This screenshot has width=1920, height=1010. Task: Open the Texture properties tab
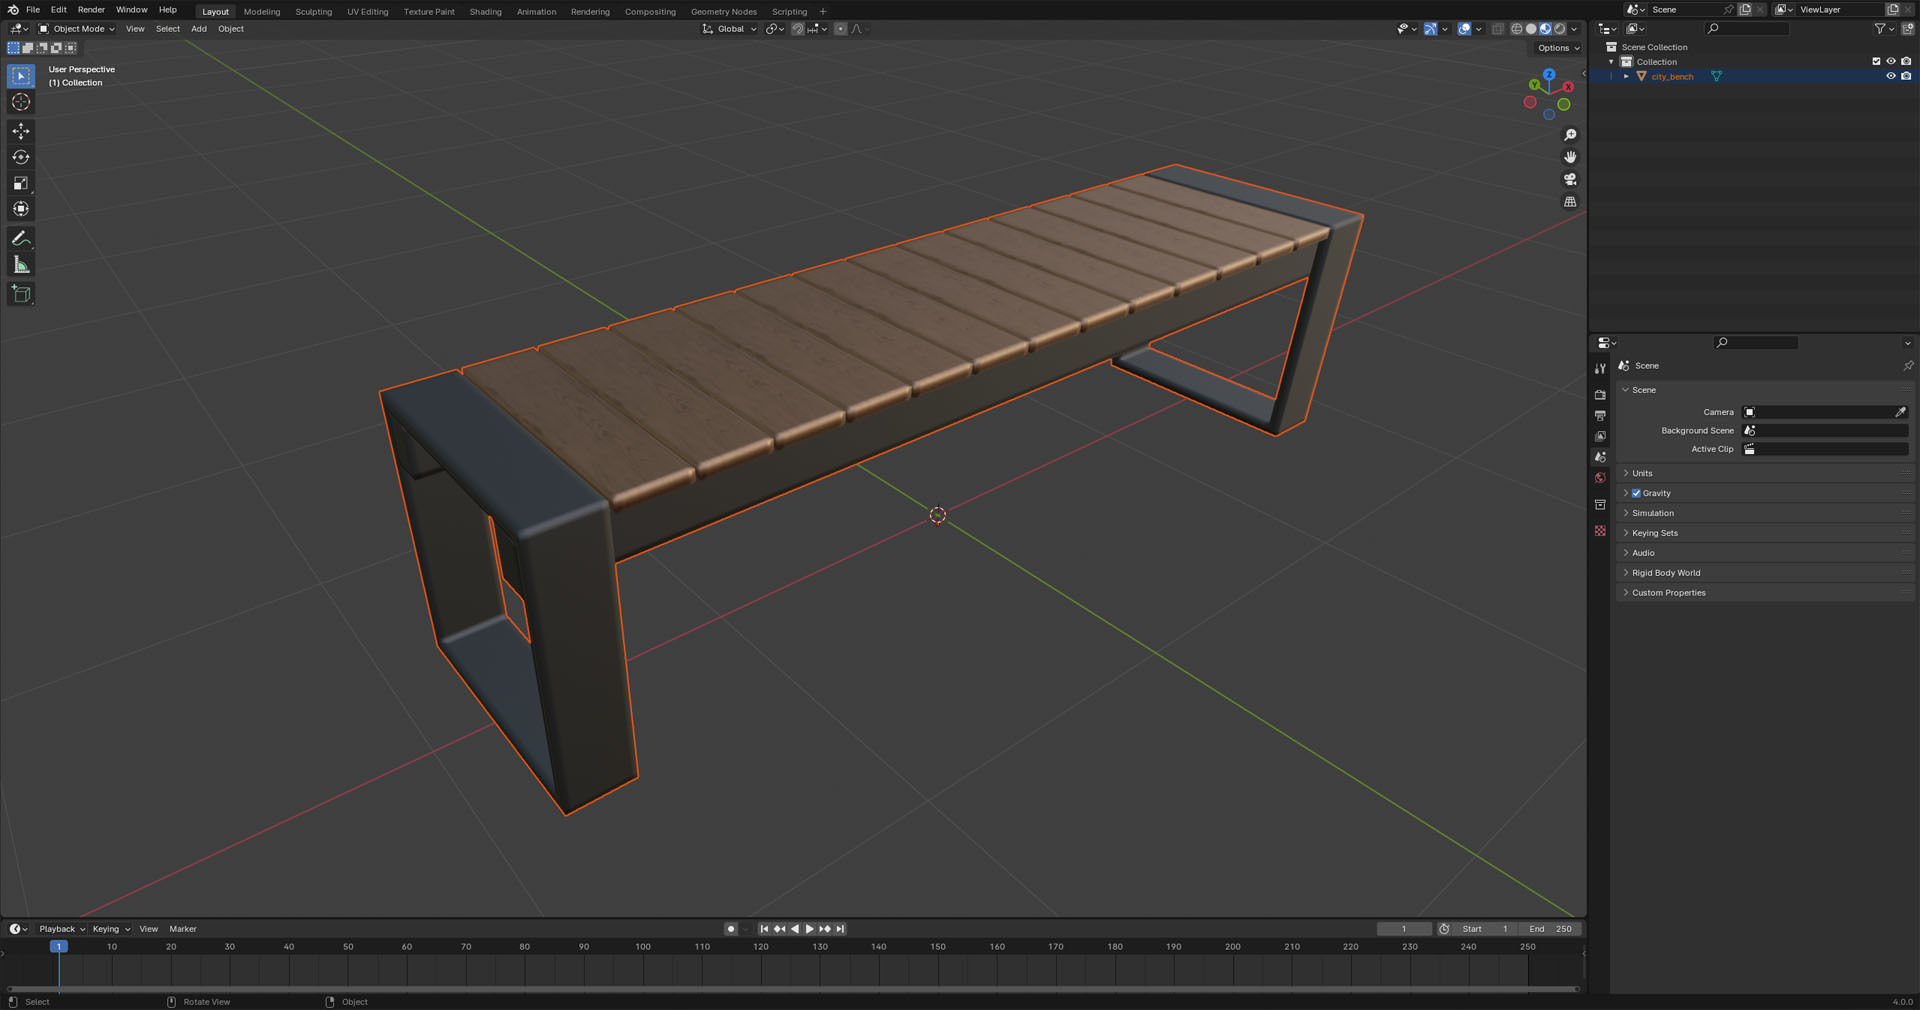1600,531
